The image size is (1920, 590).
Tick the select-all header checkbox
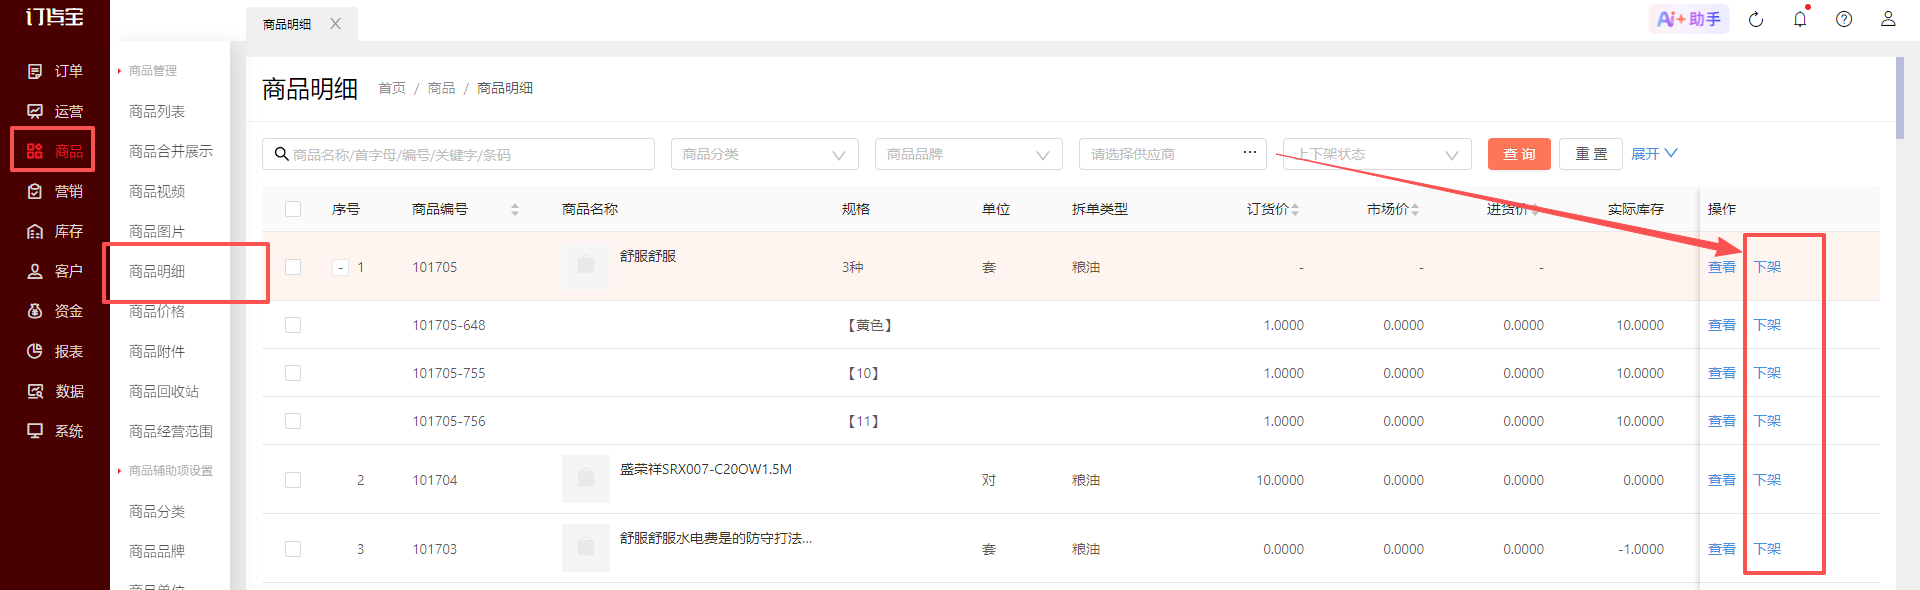(293, 209)
